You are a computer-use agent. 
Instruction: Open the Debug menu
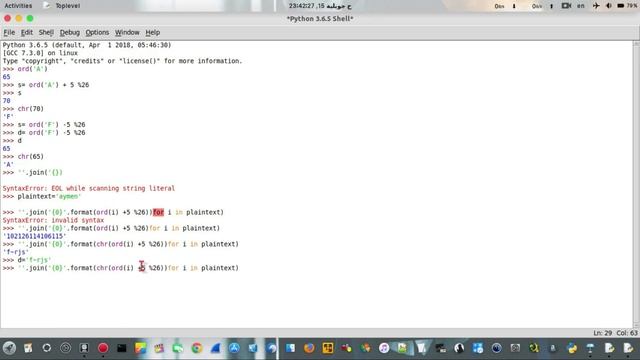(x=69, y=32)
